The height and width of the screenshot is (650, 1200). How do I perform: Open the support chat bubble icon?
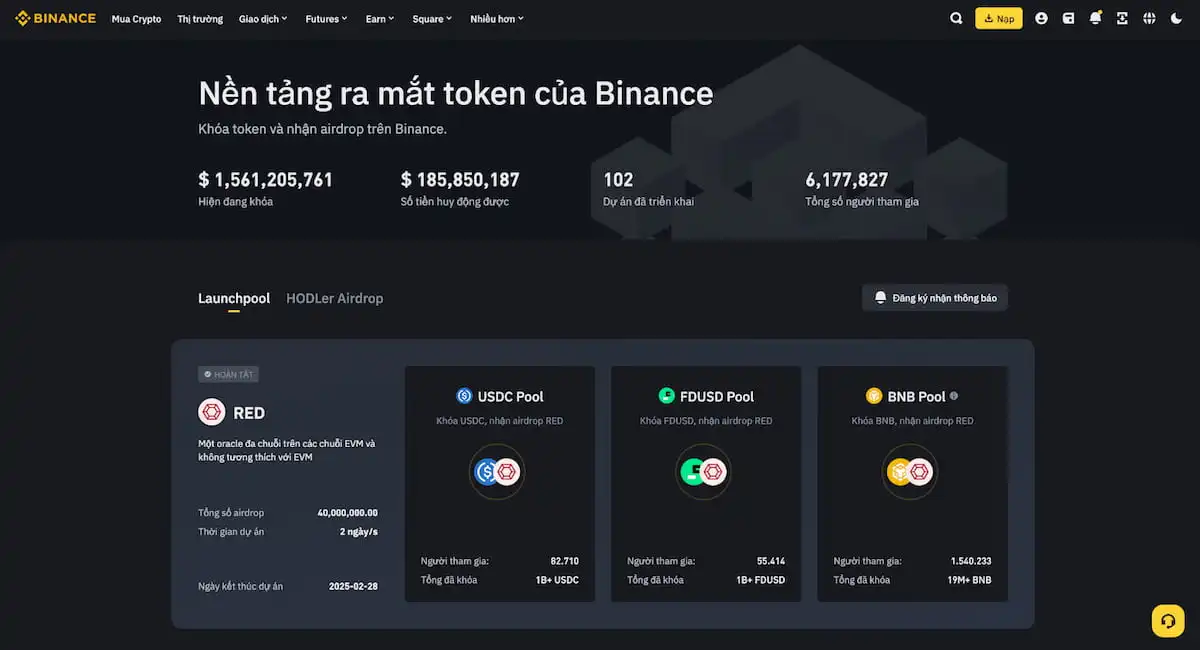tap(1167, 620)
